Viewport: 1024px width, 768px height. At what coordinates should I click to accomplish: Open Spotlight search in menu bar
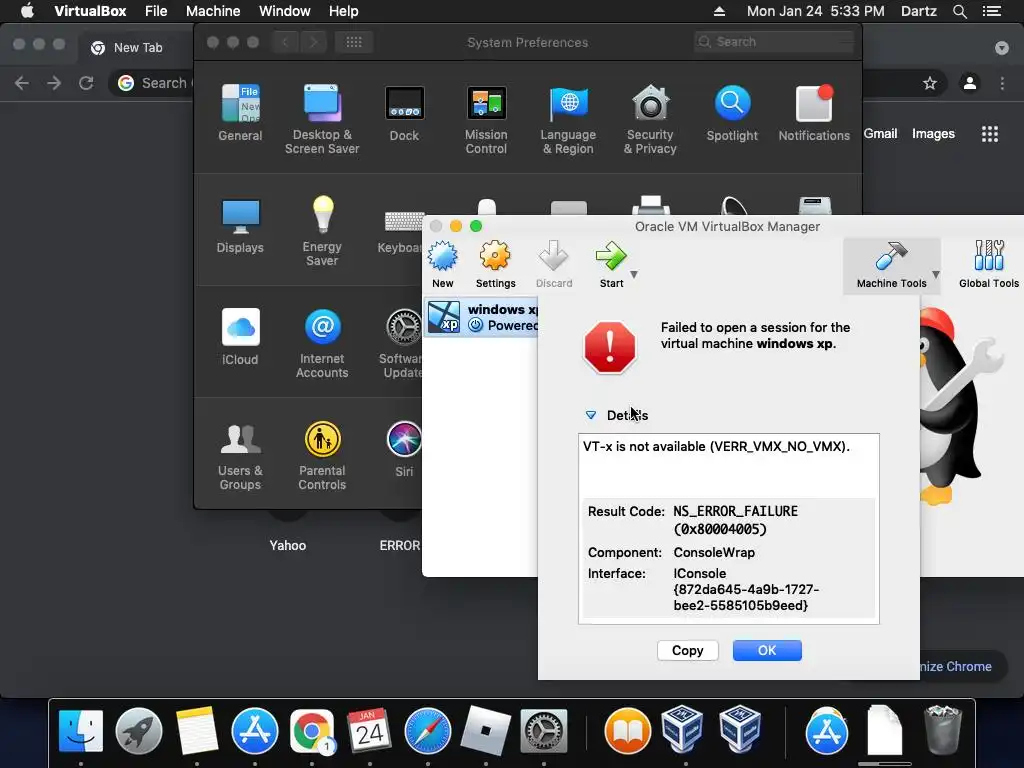click(959, 11)
